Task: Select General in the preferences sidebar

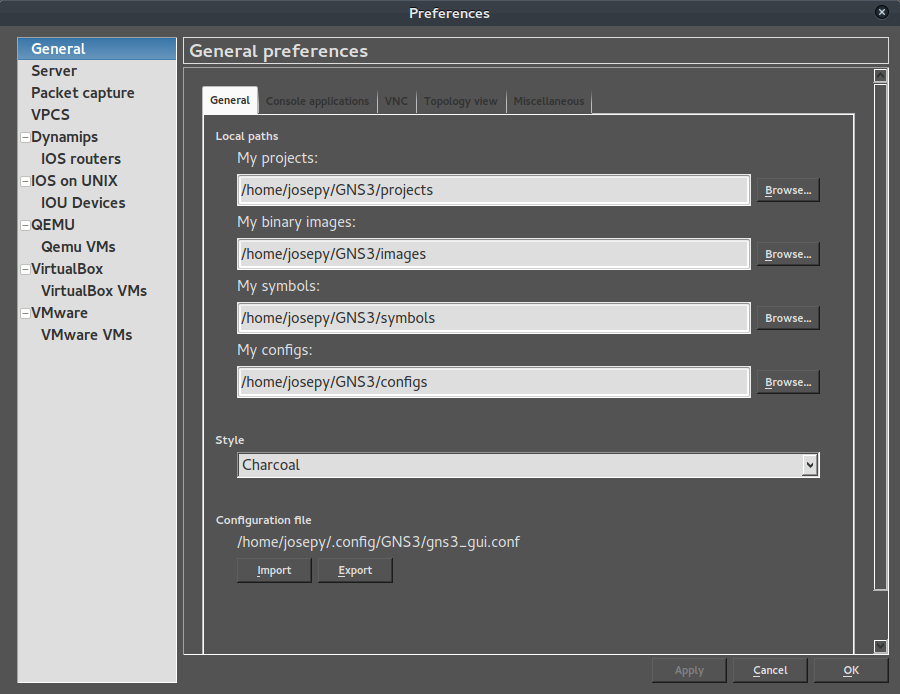Action: click(x=96, y=49)
